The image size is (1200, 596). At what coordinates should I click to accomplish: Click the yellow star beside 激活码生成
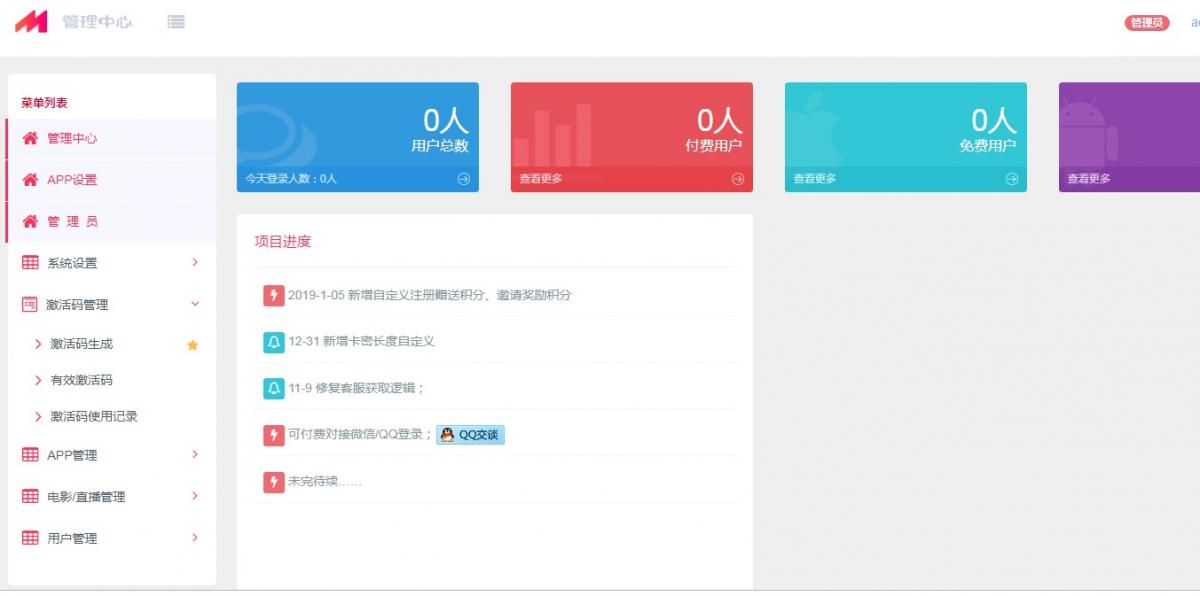click(x=193, y=345)
